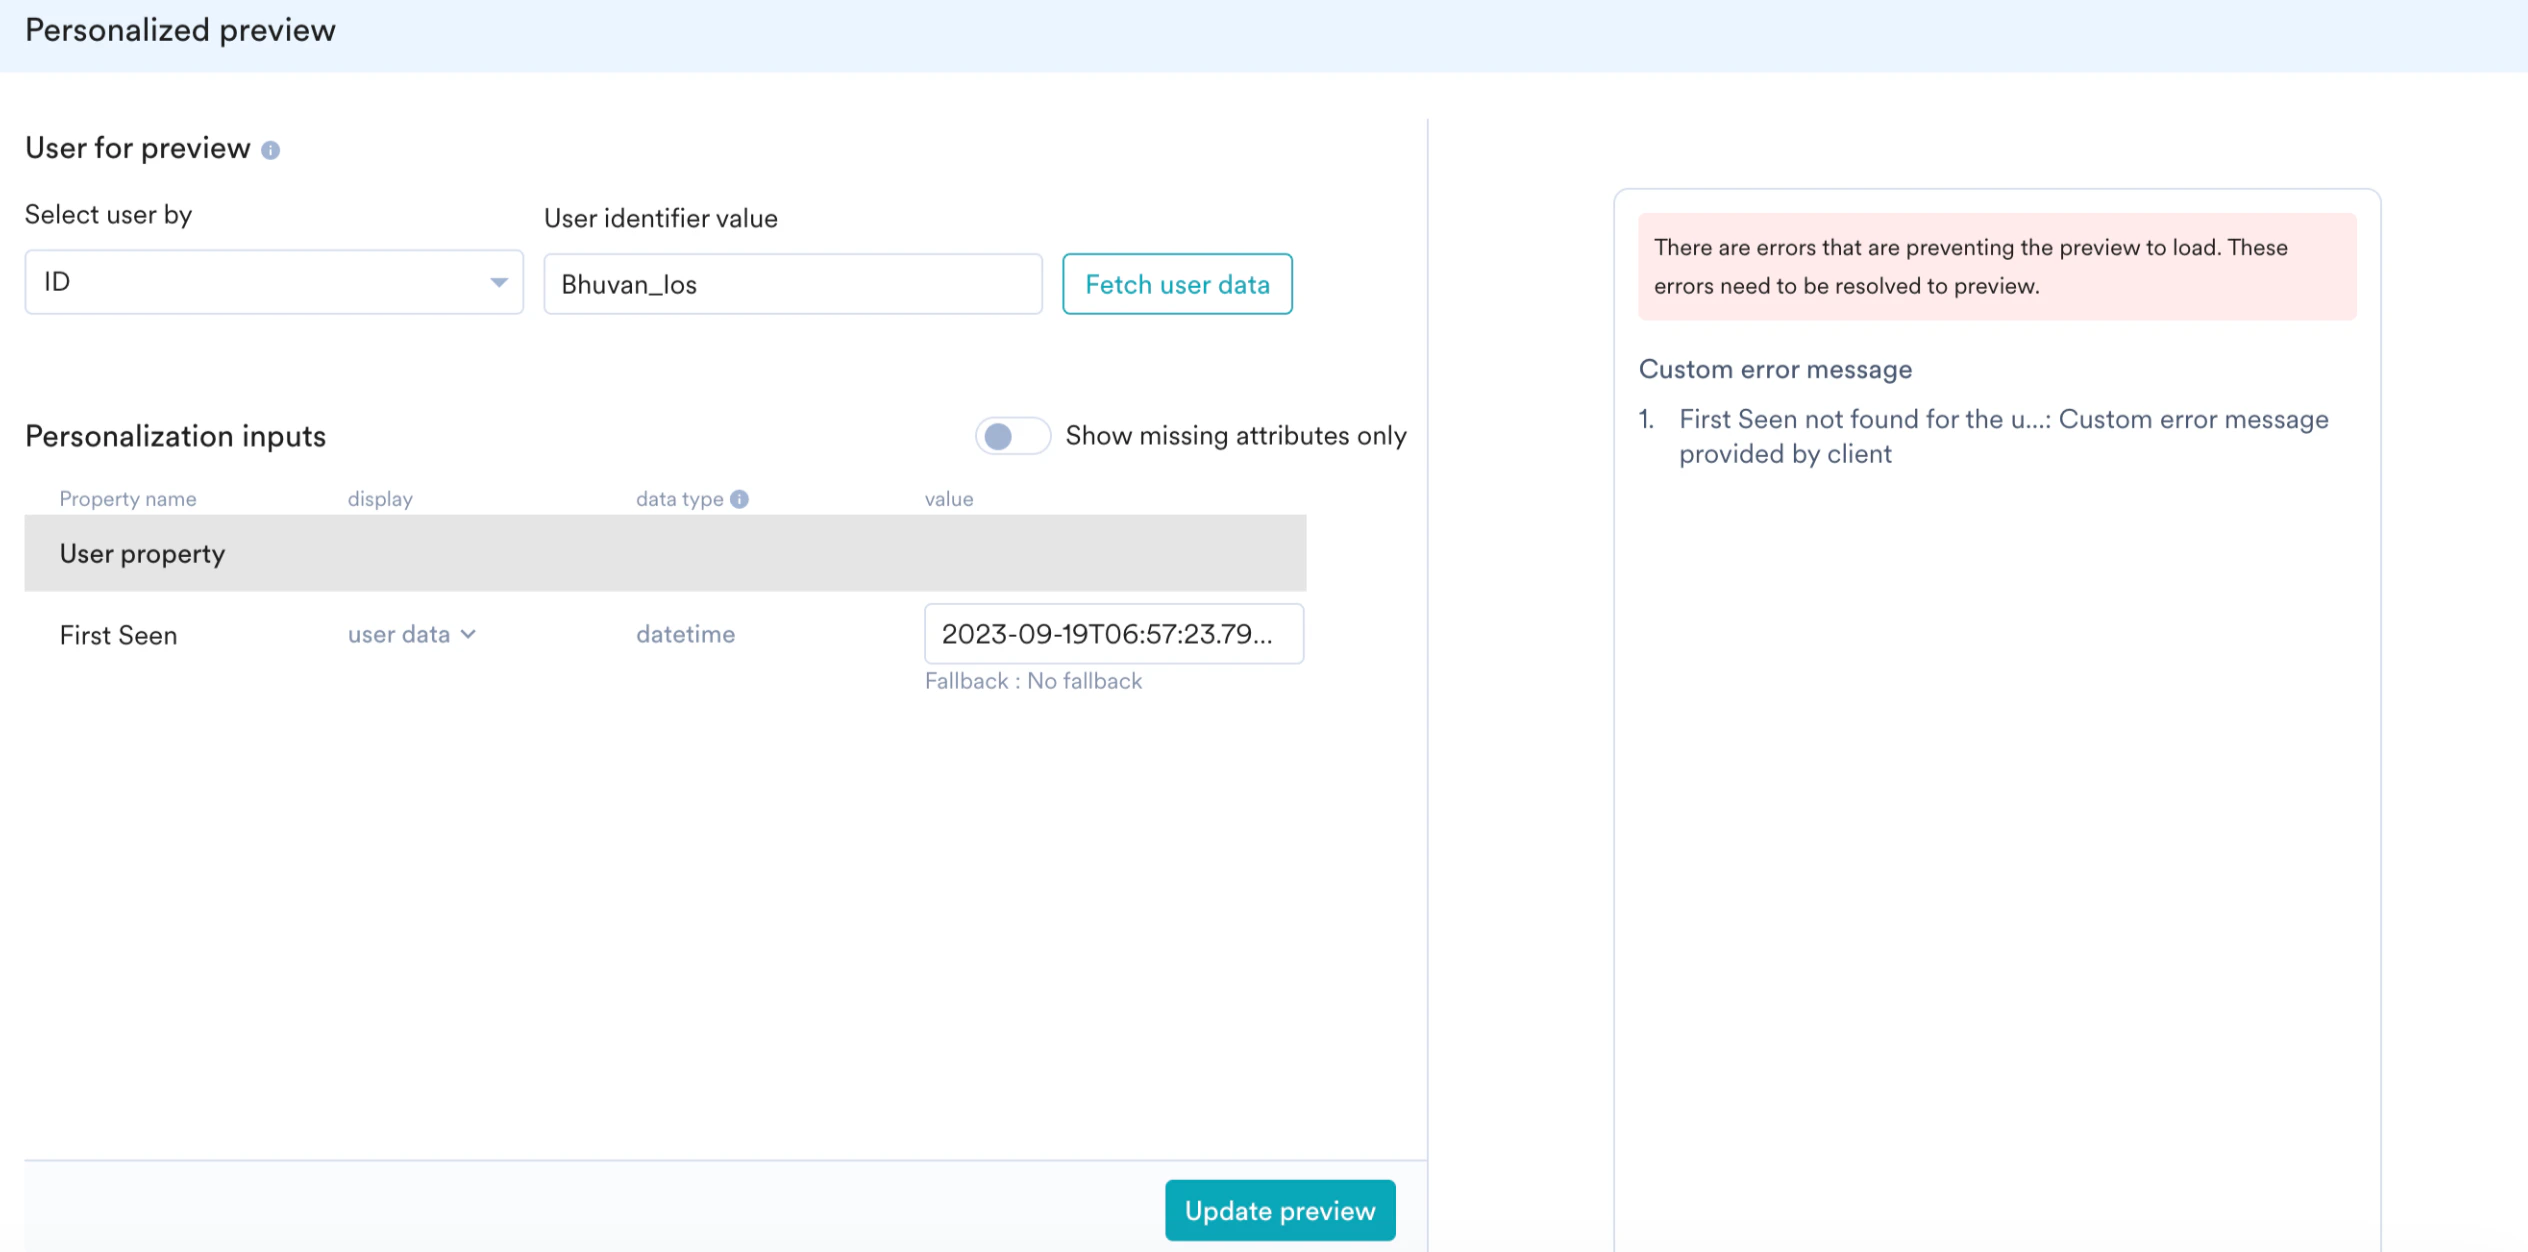Viewport: 2528px width, 1252px height.
Task: Click the Fallback : No fallback text
Action: 1032,681
